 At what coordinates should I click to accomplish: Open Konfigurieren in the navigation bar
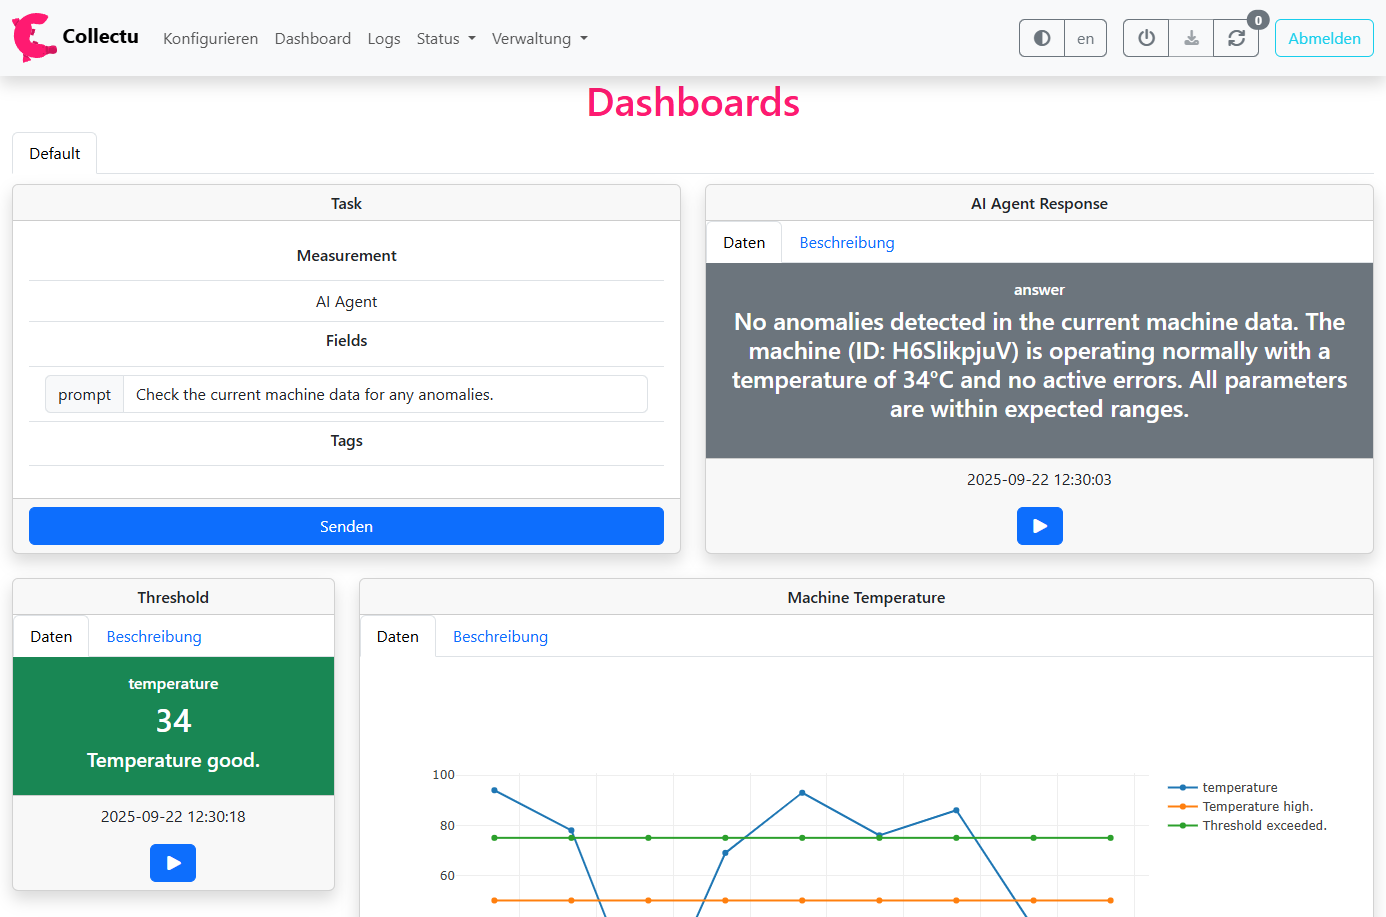pyautogui.click(x=210, y=38)
